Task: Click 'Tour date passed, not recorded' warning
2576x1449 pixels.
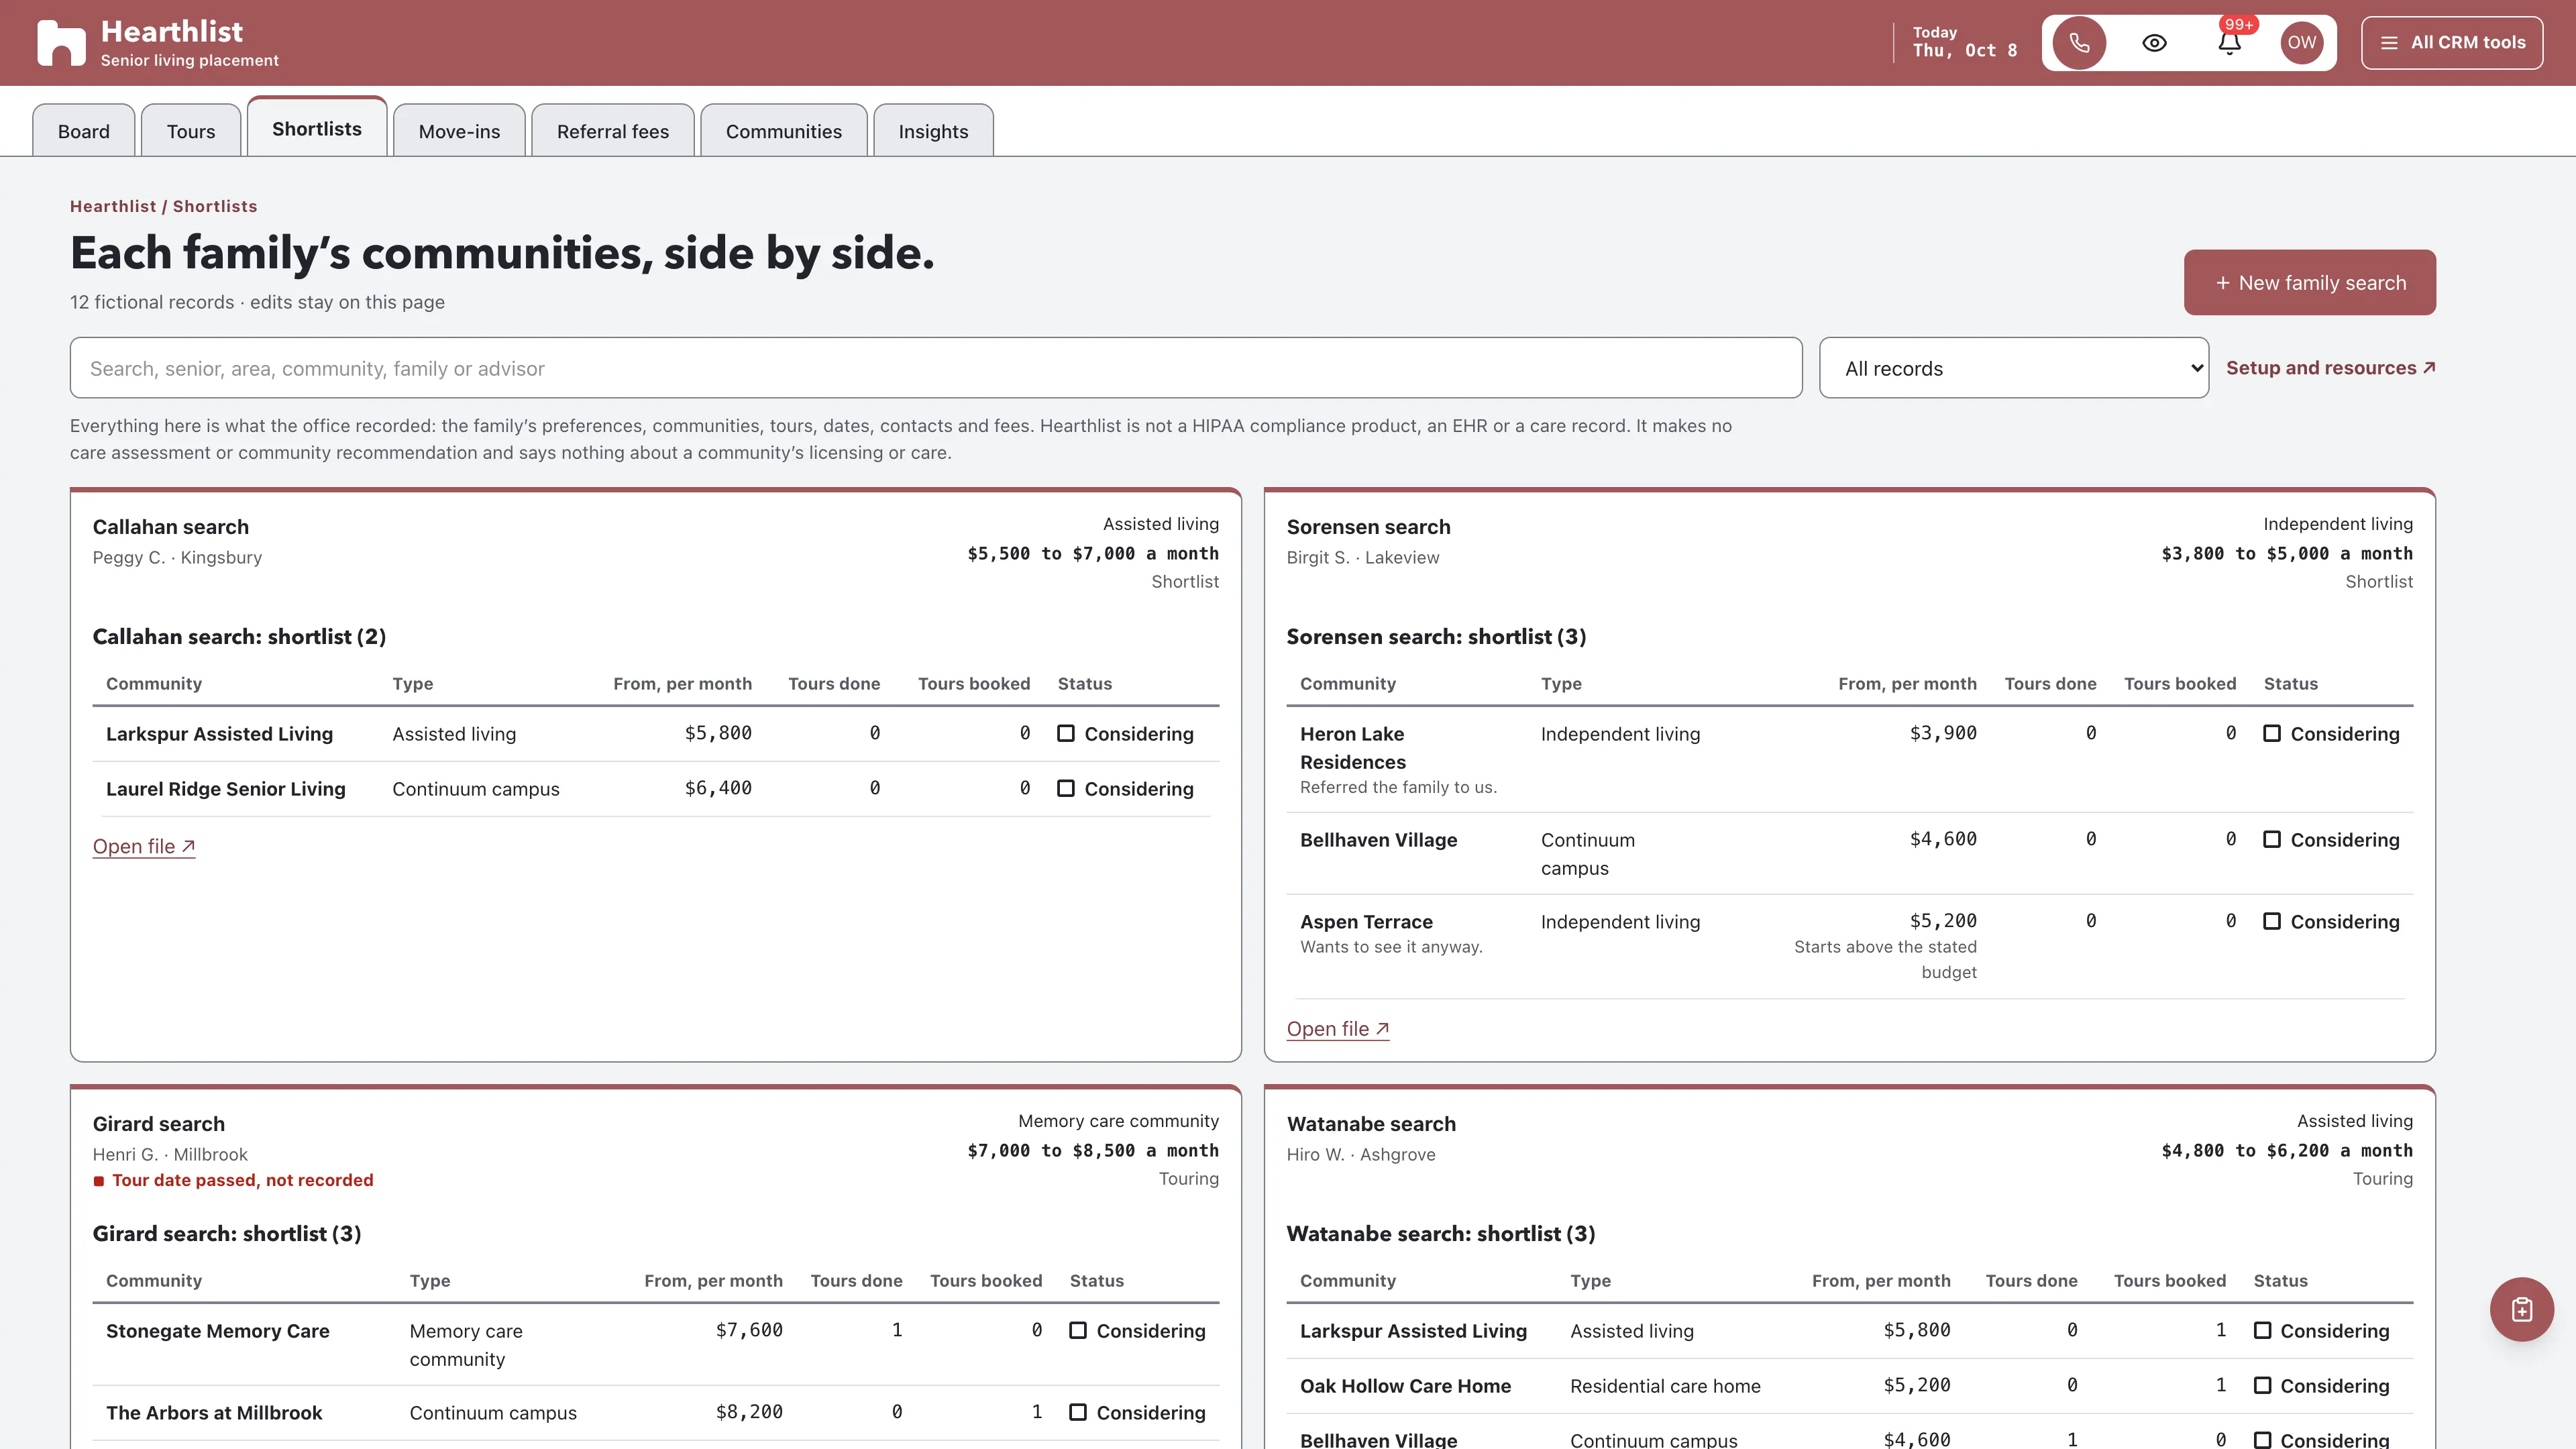Action: (233, 1181)
